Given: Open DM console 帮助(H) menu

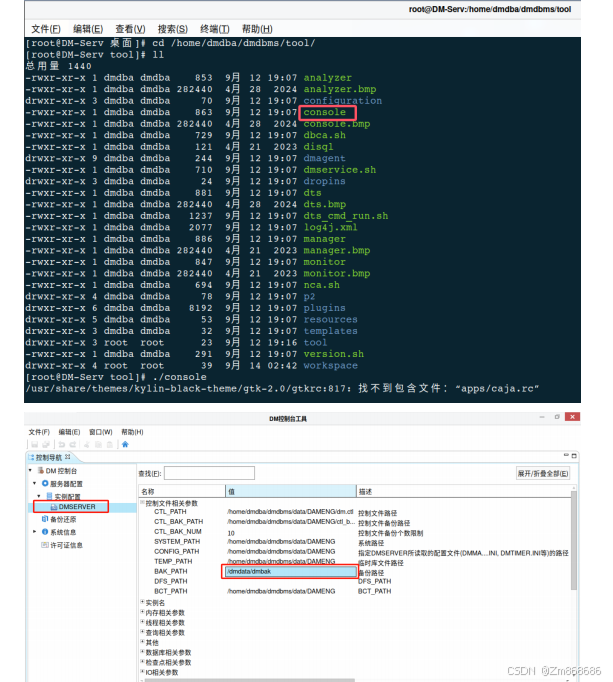Looking at the screenshot, I should coord(132,432).
